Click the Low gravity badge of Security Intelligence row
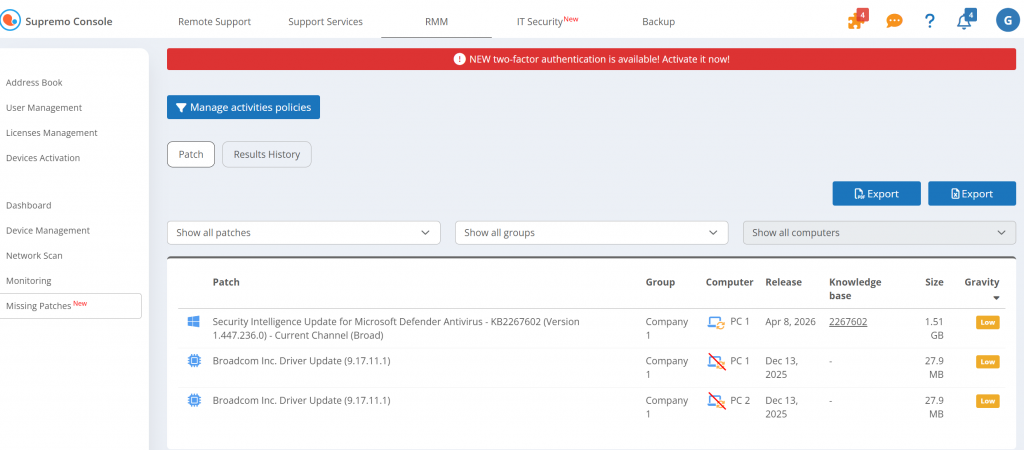 click(987, 322)
